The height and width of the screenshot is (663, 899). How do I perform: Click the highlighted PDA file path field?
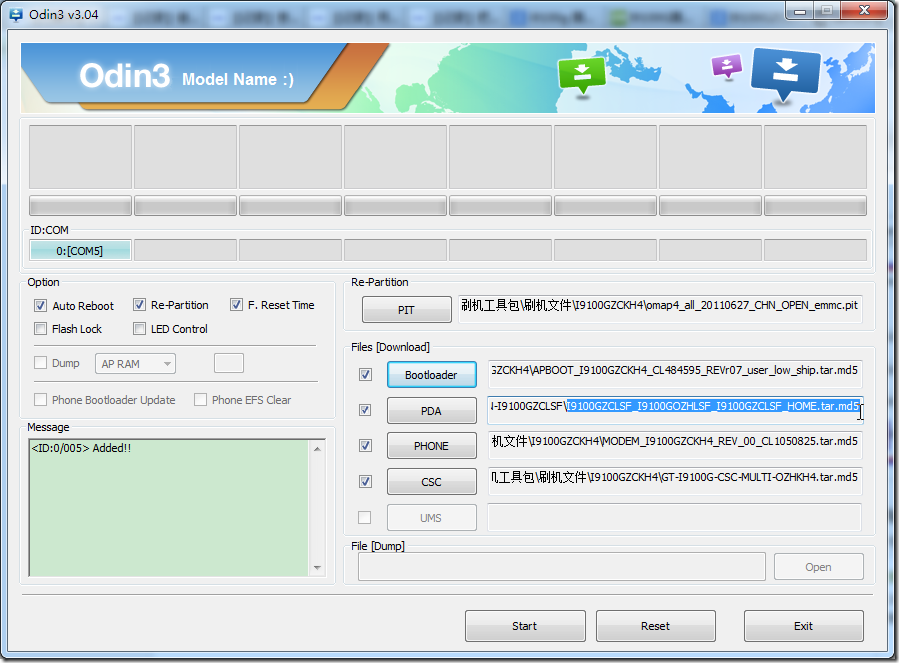(675, 410)
